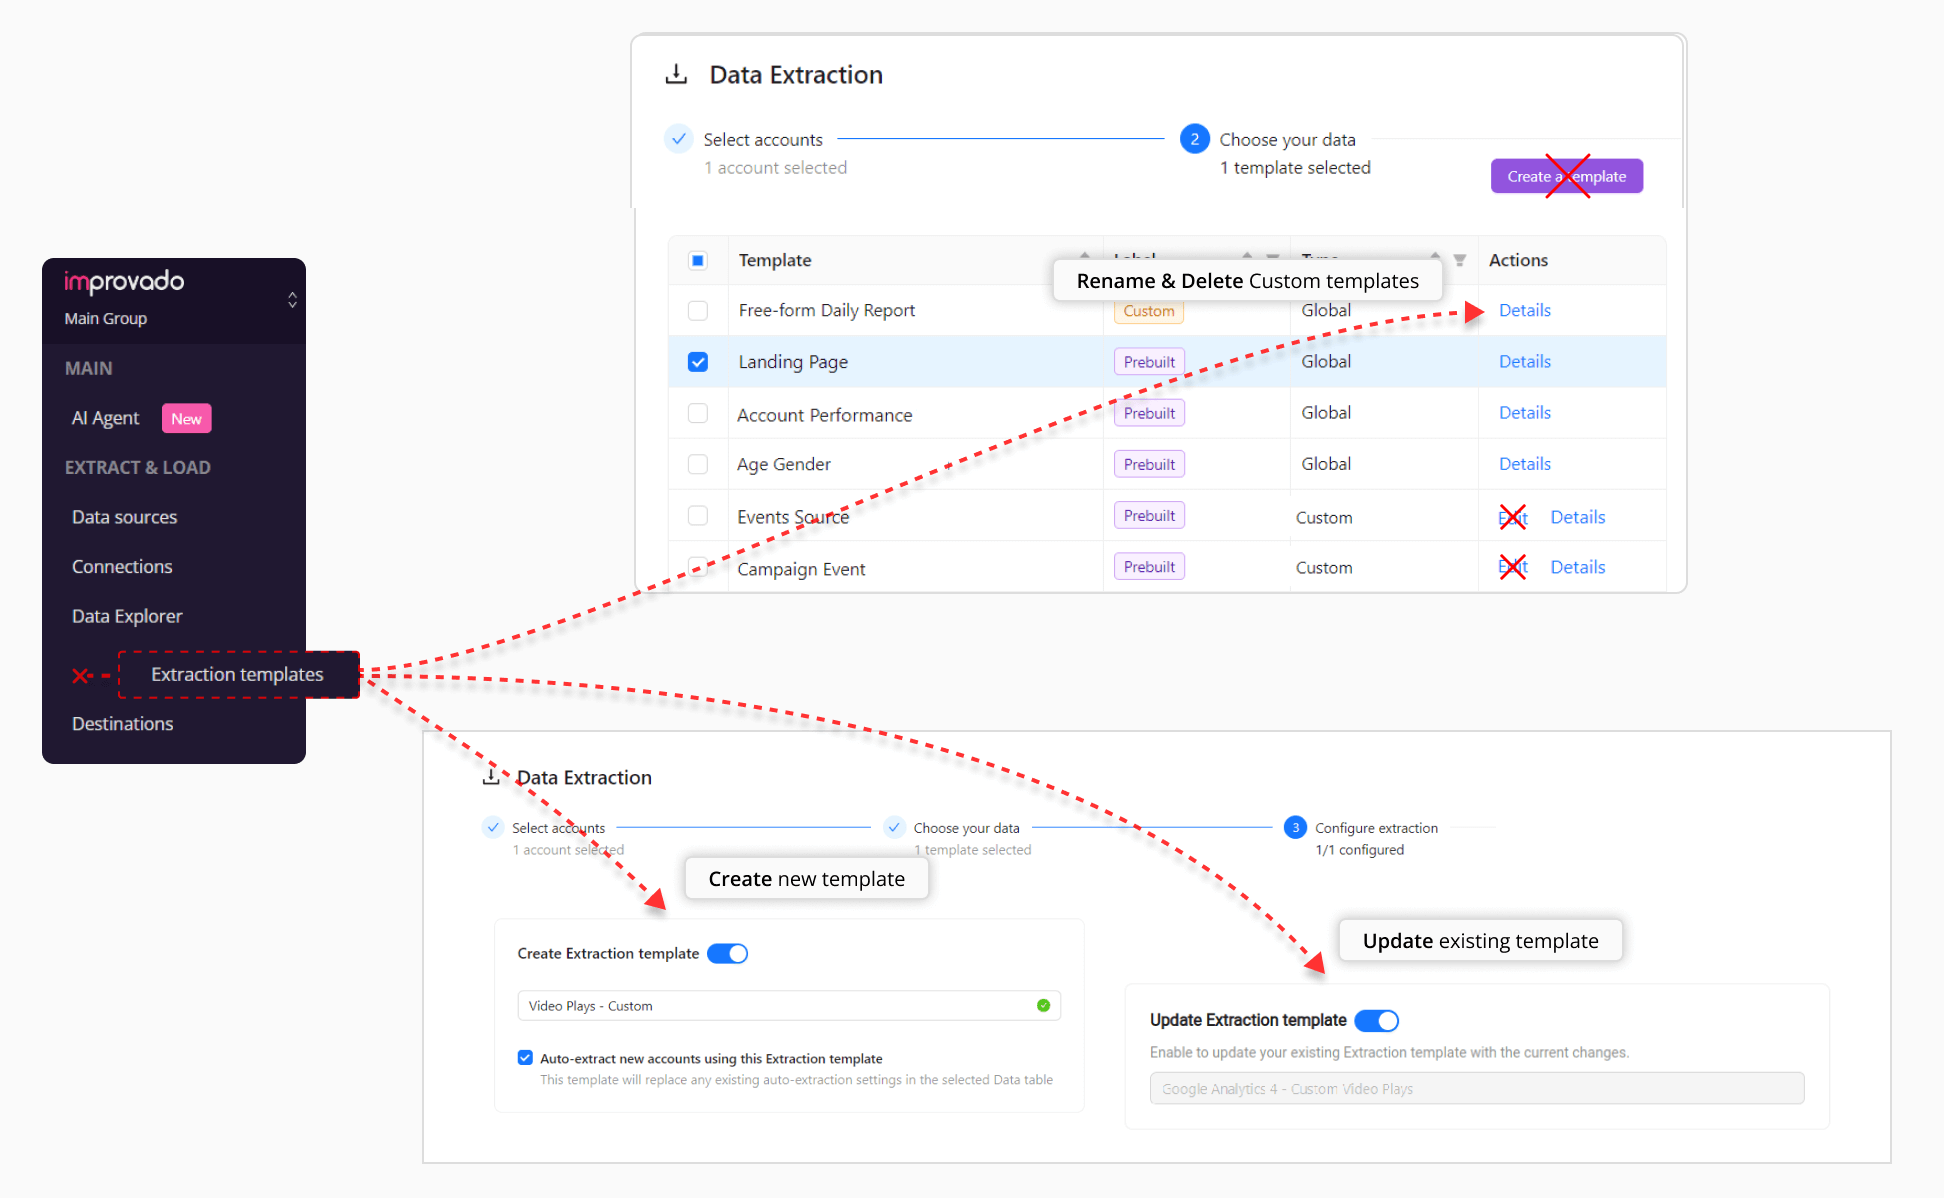The image size is (1944, 1198).
Task: Click the Data Extraction download icon in top panel
Action: pyautogui.click(x=677, y=75)
